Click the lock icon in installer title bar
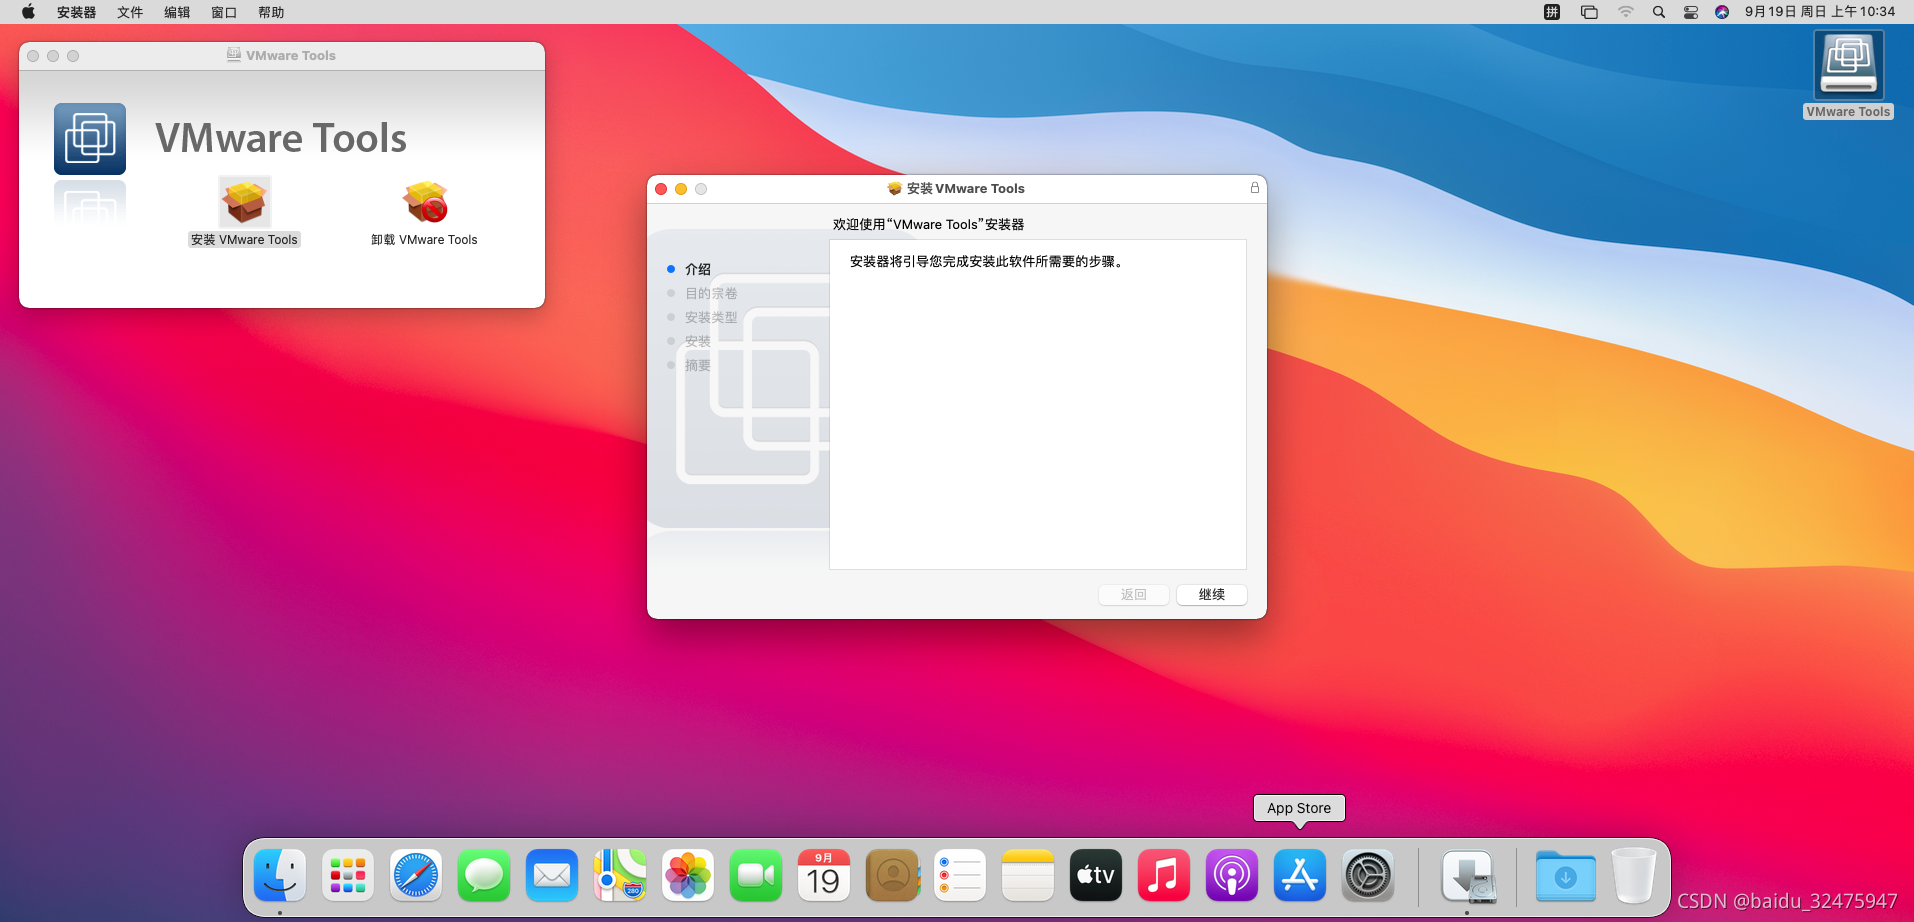1914x922 pixels. (x=1254, y=188)
